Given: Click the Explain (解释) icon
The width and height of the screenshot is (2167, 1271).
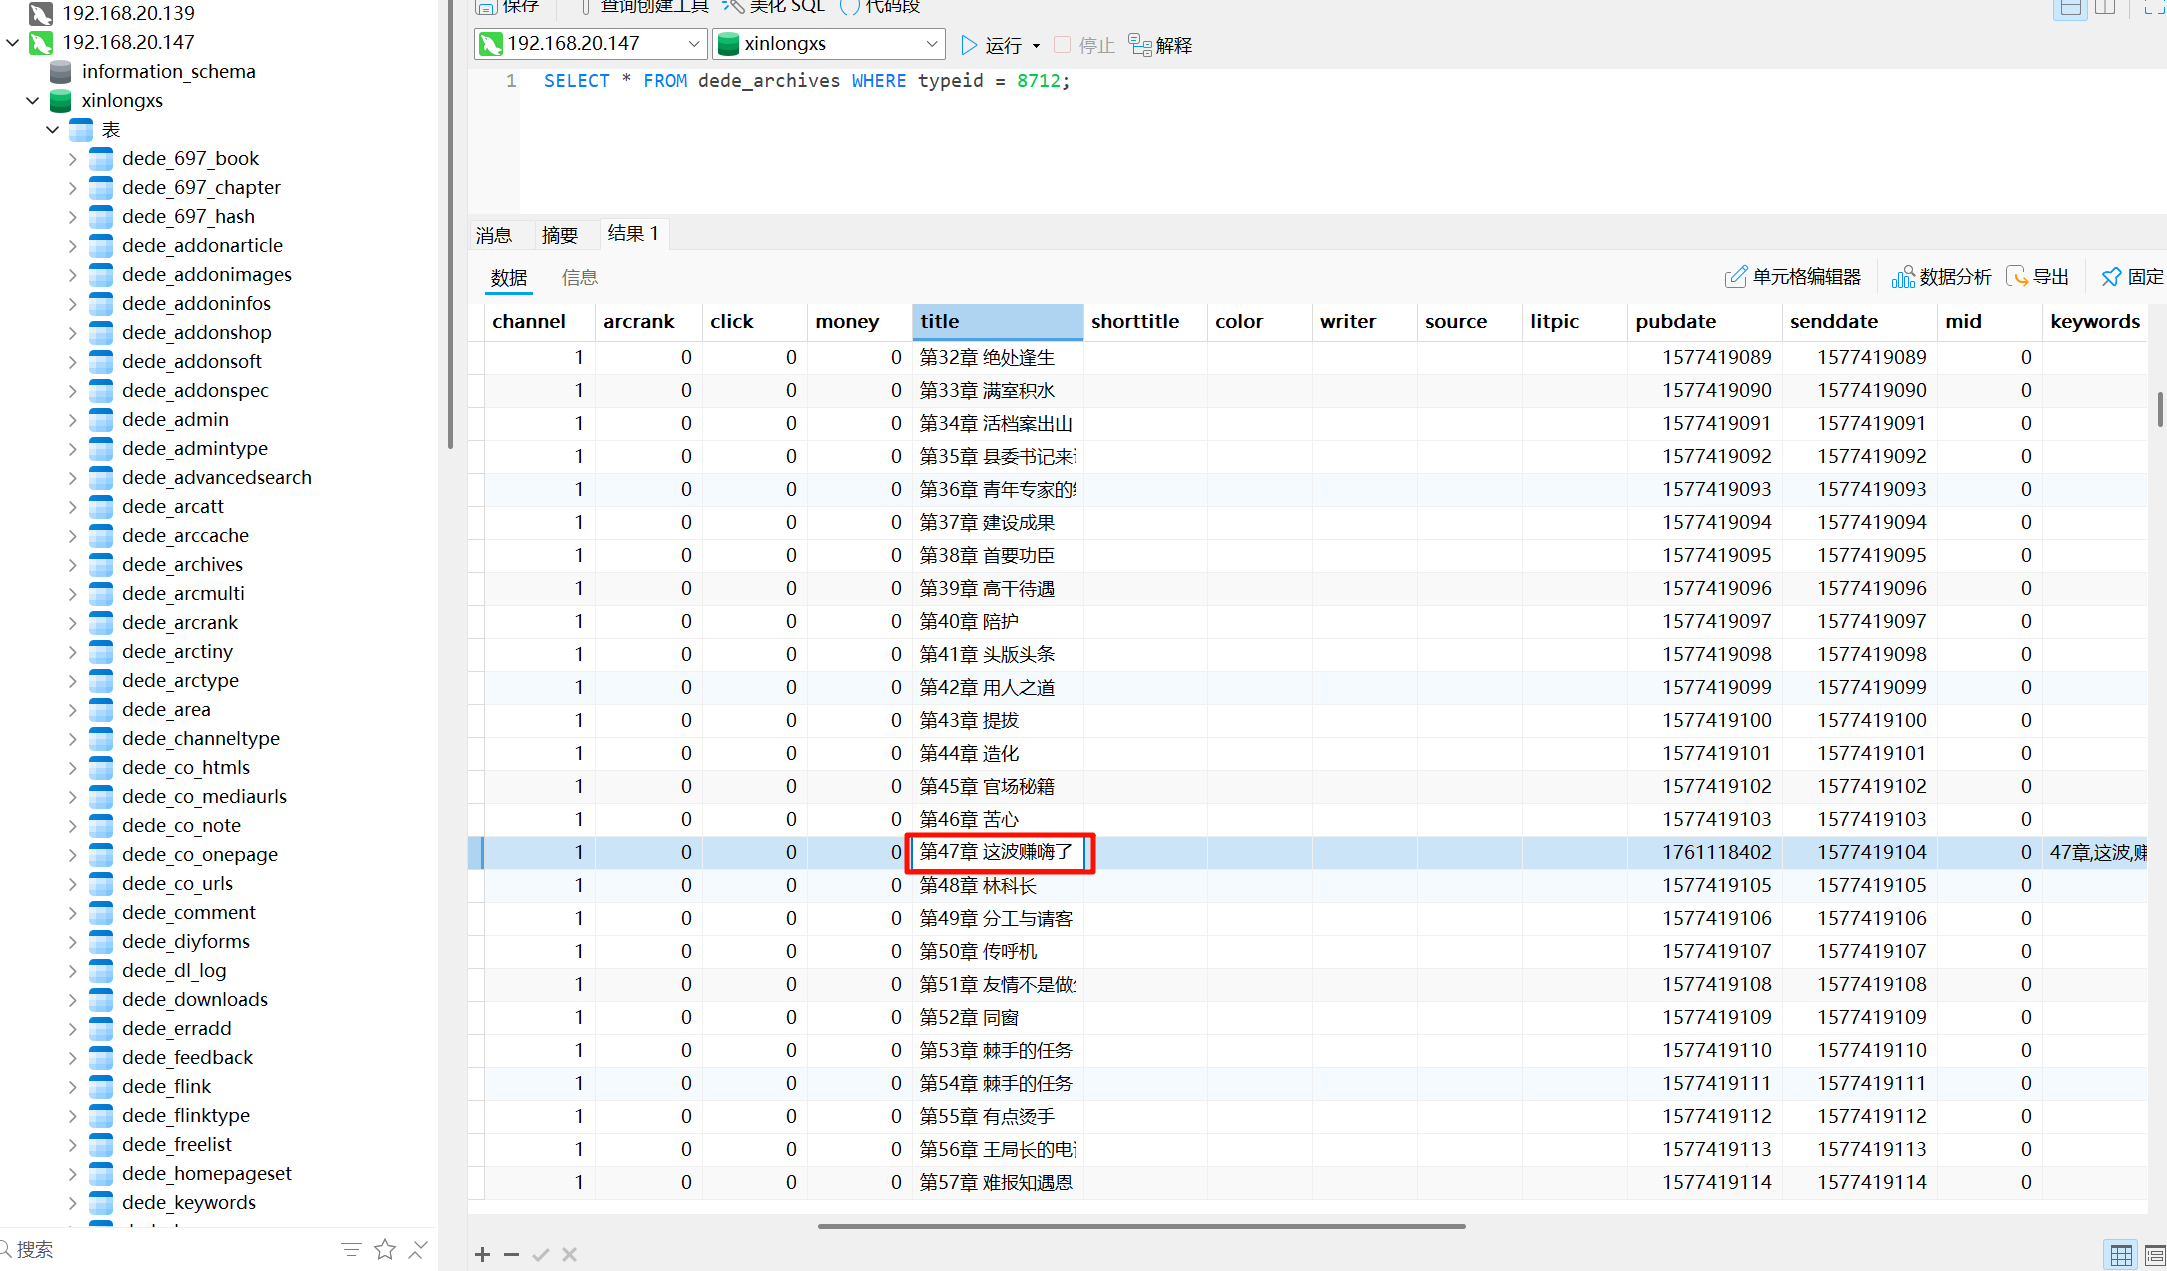Looking at the screenshot, I should 1140,45.
